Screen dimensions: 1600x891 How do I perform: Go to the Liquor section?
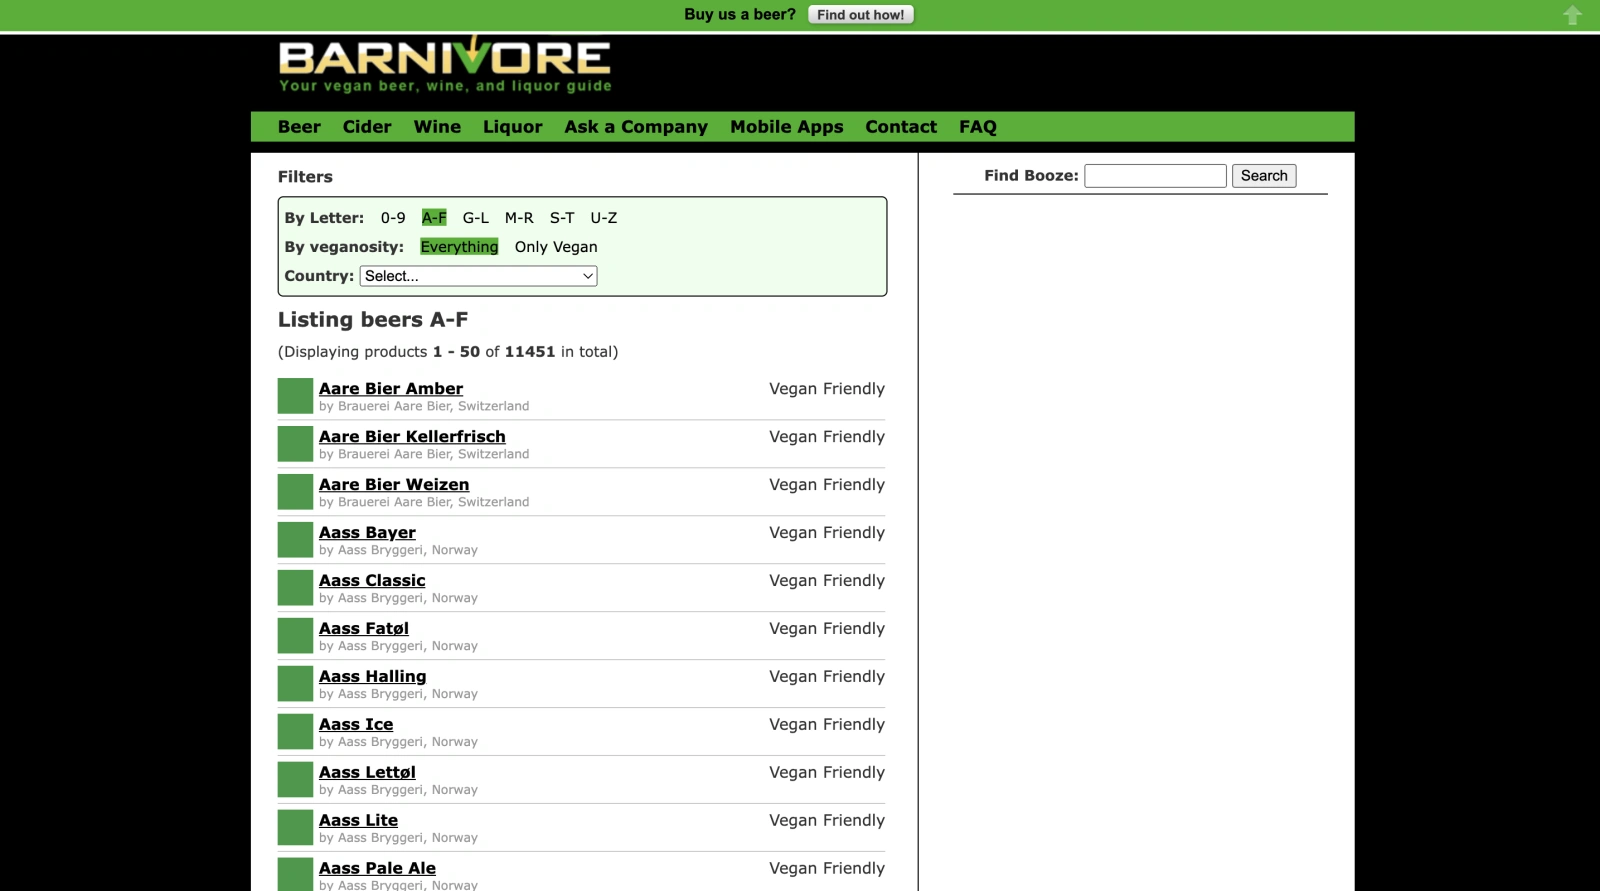512,127
